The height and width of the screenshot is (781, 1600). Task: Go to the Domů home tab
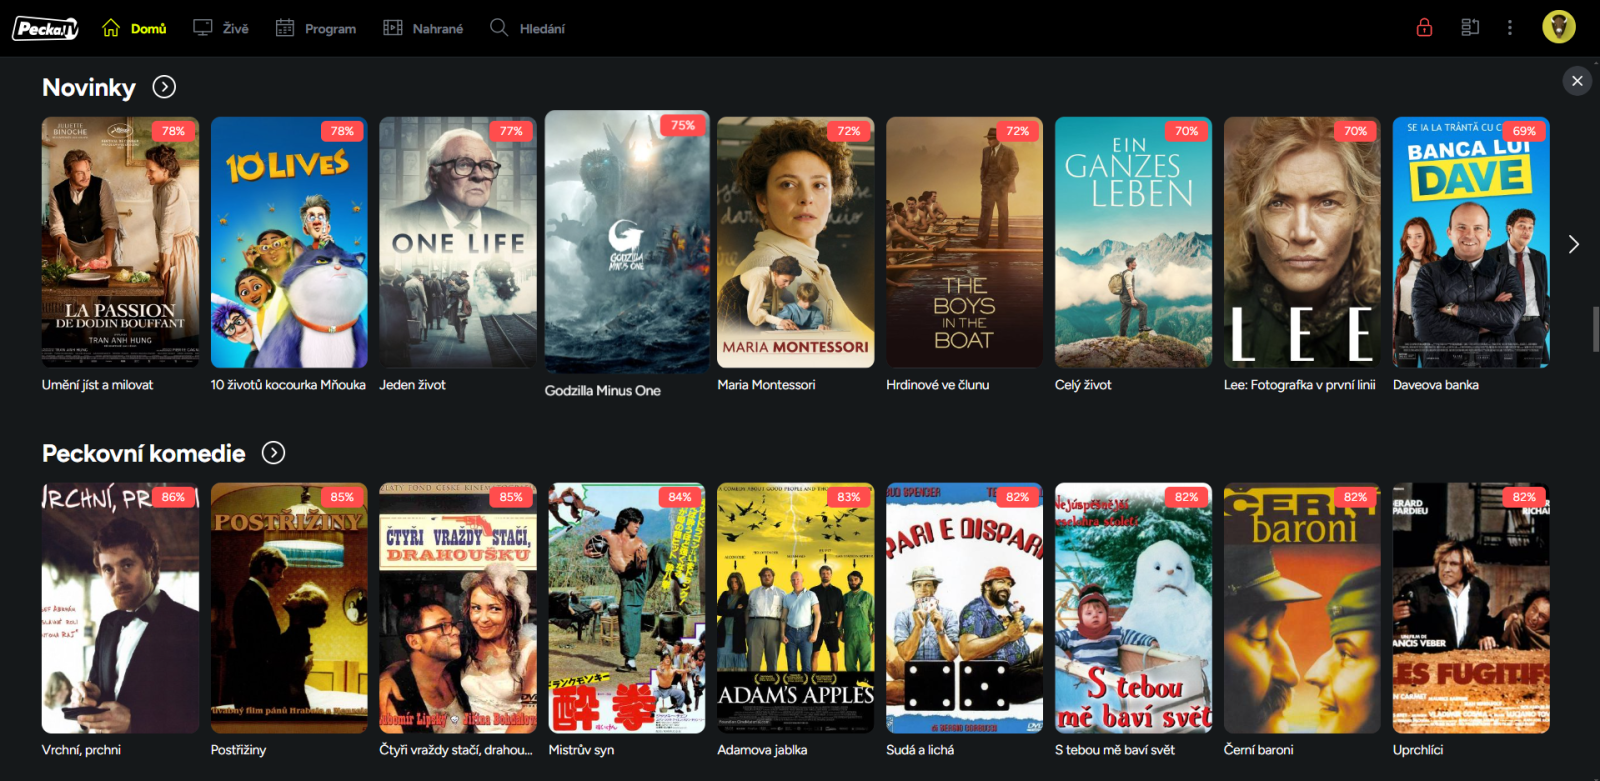pos(134,28)
